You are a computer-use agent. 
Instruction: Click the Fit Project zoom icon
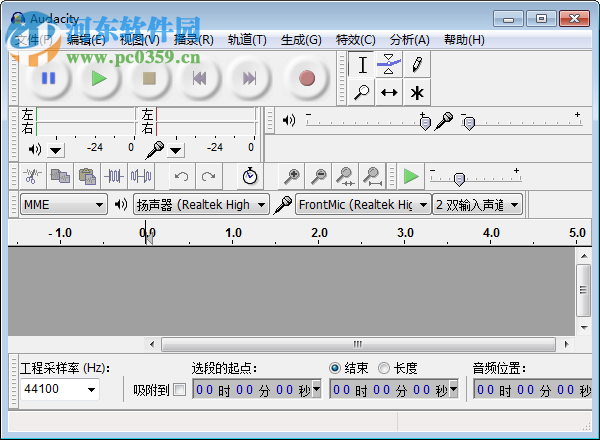372,176
